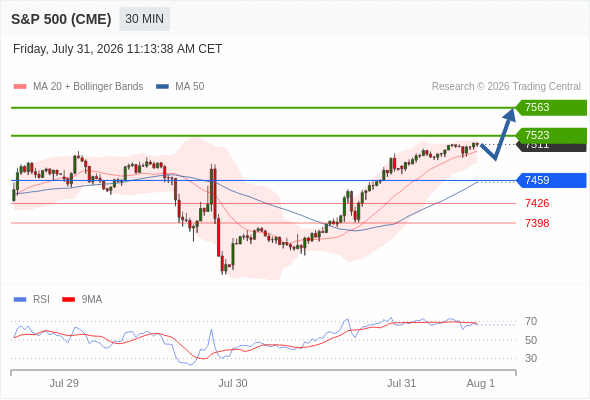Click the blue RSI legend swatch
590x400 pixels.
click(x=20, y=300)
